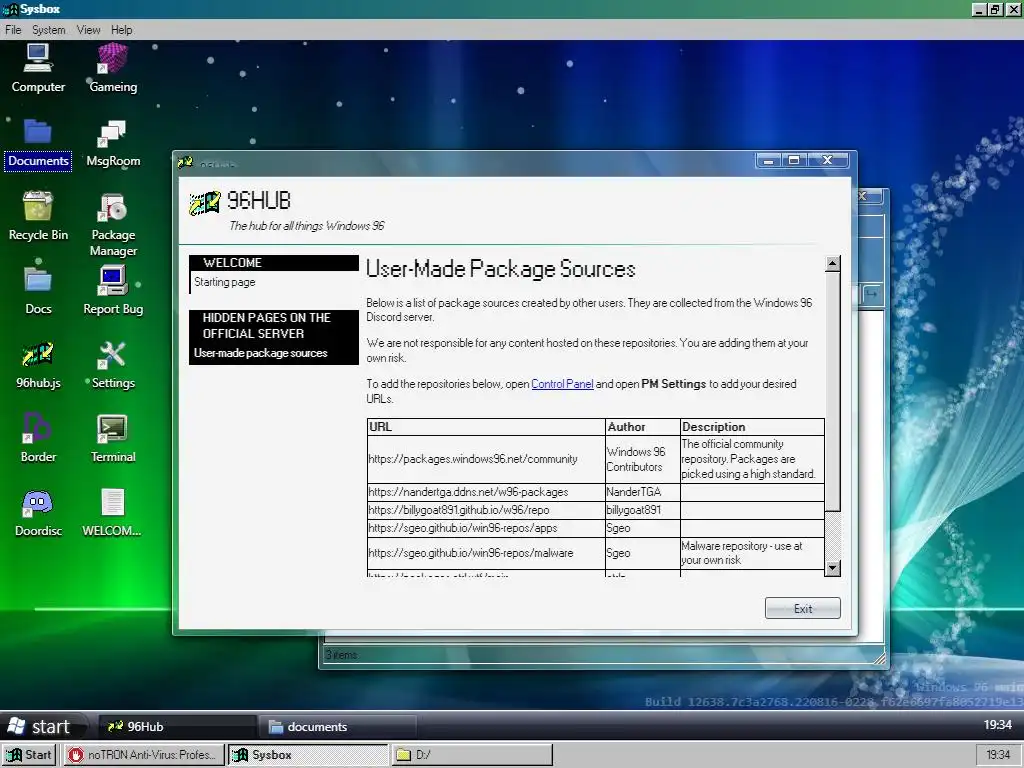Screen dimensions: 1024x768
Task: Click the Description column header
Action: click(x=752, y=427)
